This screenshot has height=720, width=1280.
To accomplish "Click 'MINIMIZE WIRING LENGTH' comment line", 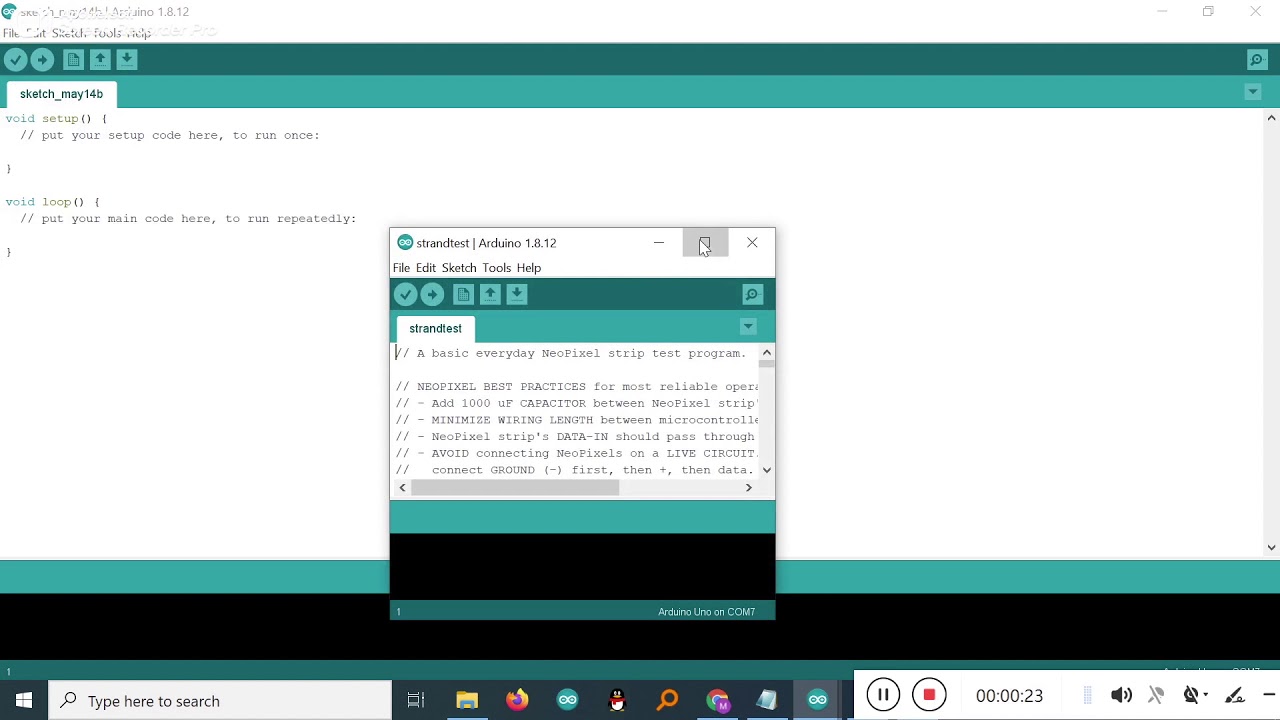I will (x=576, y=420).
